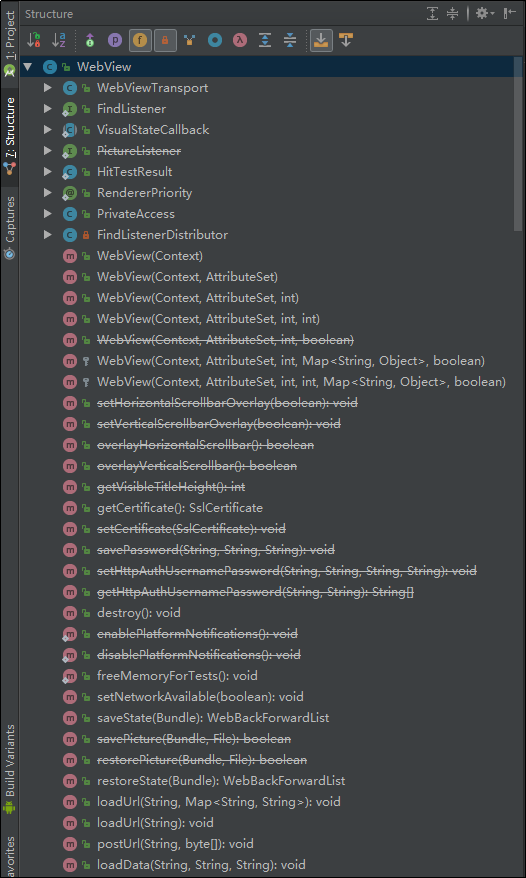Toggle Sort by Visibility in Structure toolbar

pyautogui.click(x=34, y=40)
